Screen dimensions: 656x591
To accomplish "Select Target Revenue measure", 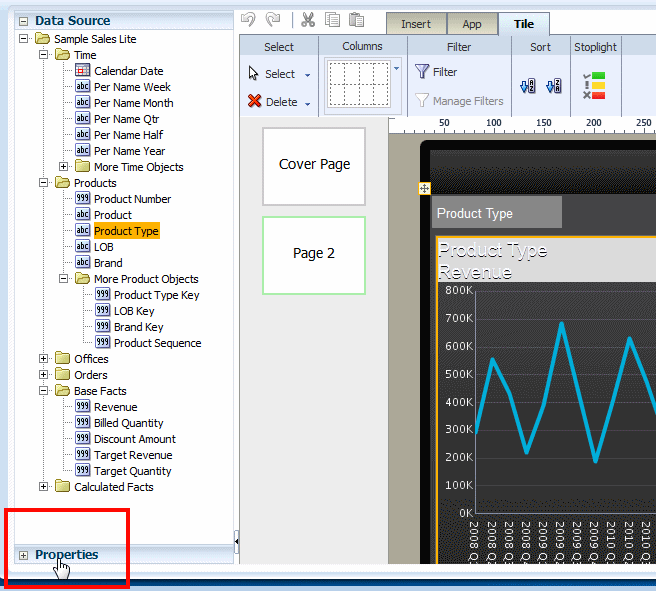I will 133,455.
